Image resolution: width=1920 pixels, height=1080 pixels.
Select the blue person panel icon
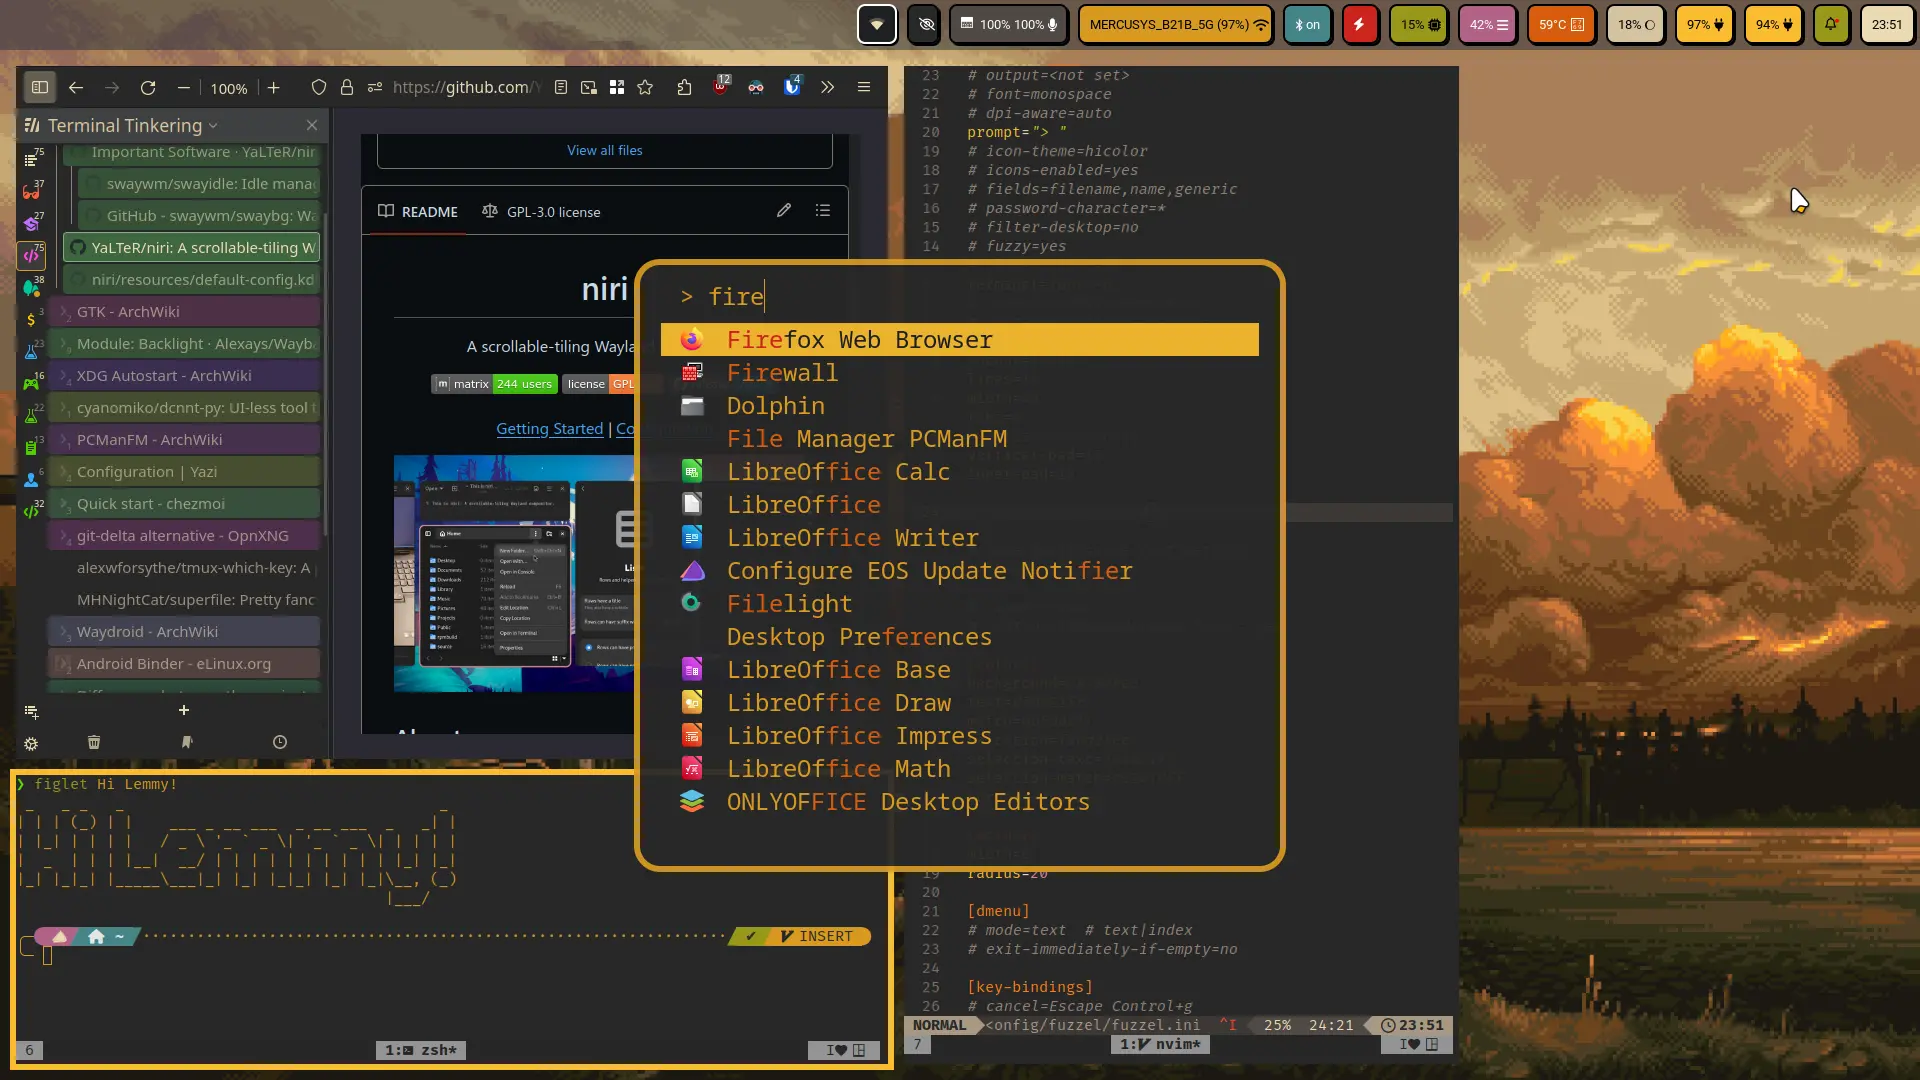32,479
